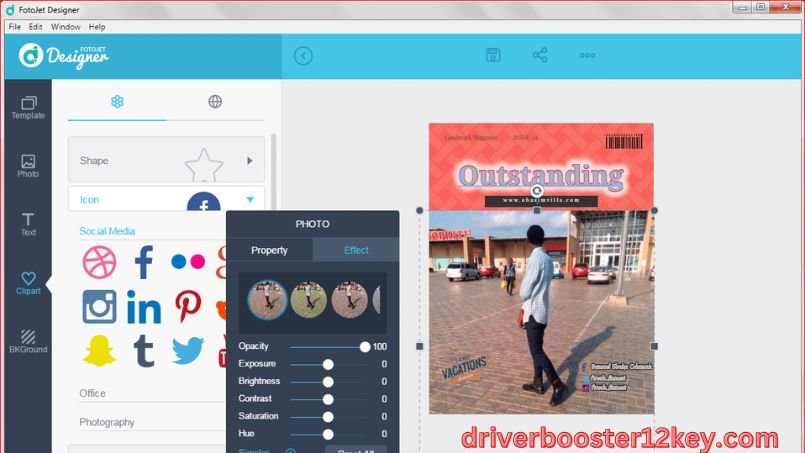
Task: Select the Text tool in sidebar
Action: tap(28, 224)
